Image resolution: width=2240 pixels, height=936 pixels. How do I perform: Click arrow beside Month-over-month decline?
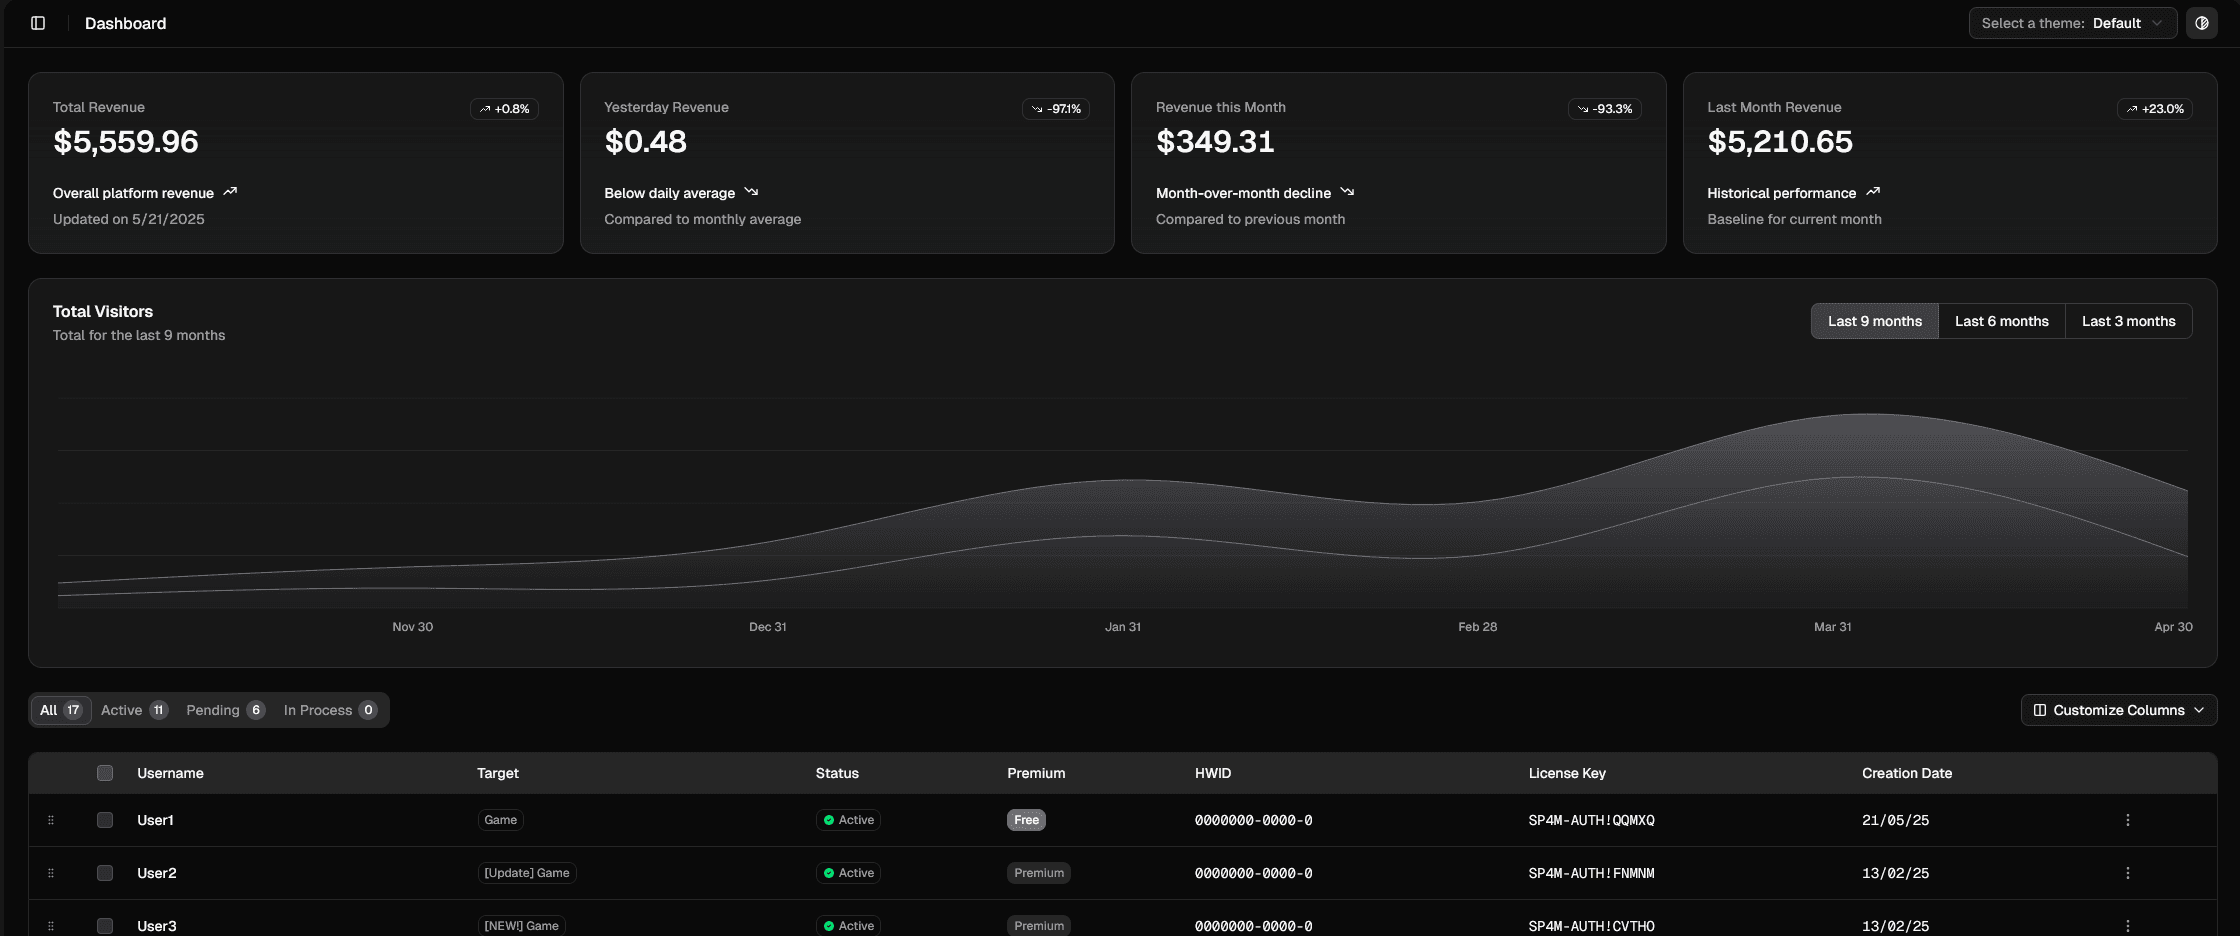(1347, 192)
